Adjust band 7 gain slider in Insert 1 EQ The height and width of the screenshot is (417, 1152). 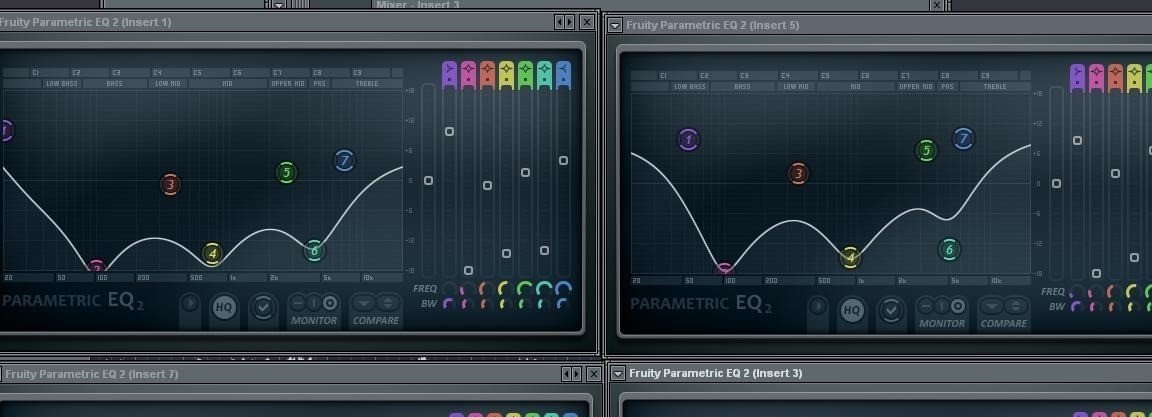pyautogui.click(x=564, y=160)
